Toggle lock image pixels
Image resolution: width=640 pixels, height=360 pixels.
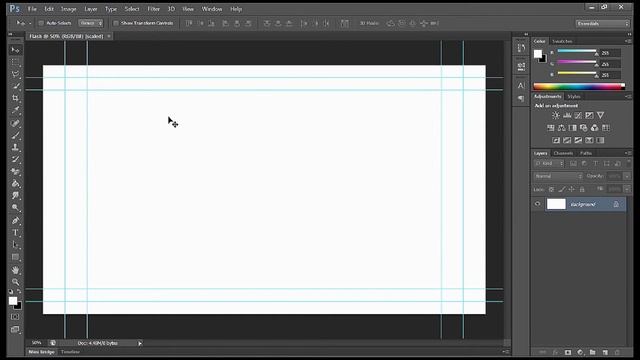tap(562, 189)
